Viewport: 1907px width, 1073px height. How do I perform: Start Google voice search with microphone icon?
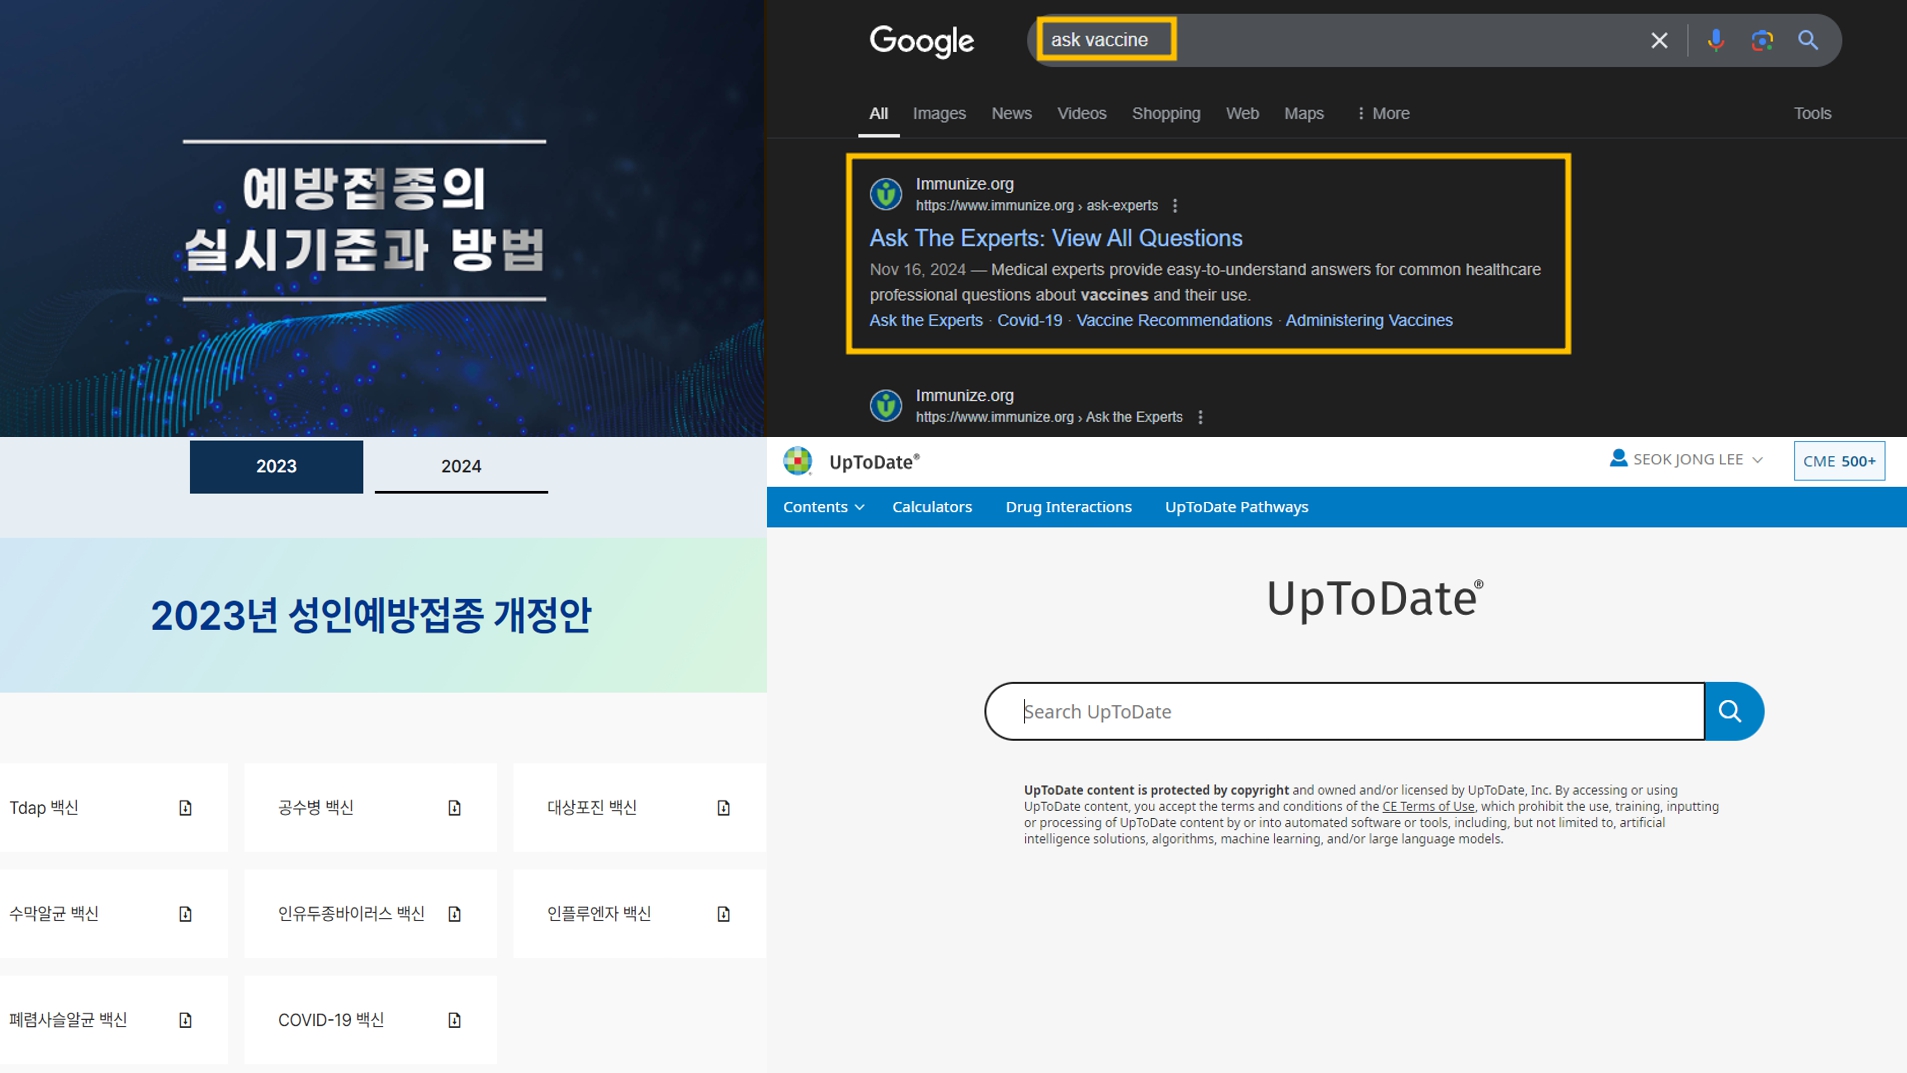(x=1715, y=40)
